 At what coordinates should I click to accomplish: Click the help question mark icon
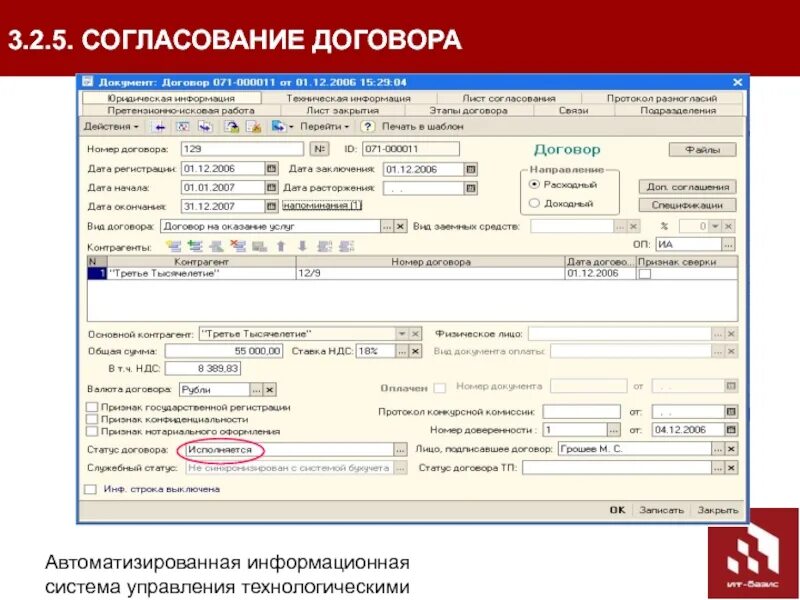[x=367, y=127]
